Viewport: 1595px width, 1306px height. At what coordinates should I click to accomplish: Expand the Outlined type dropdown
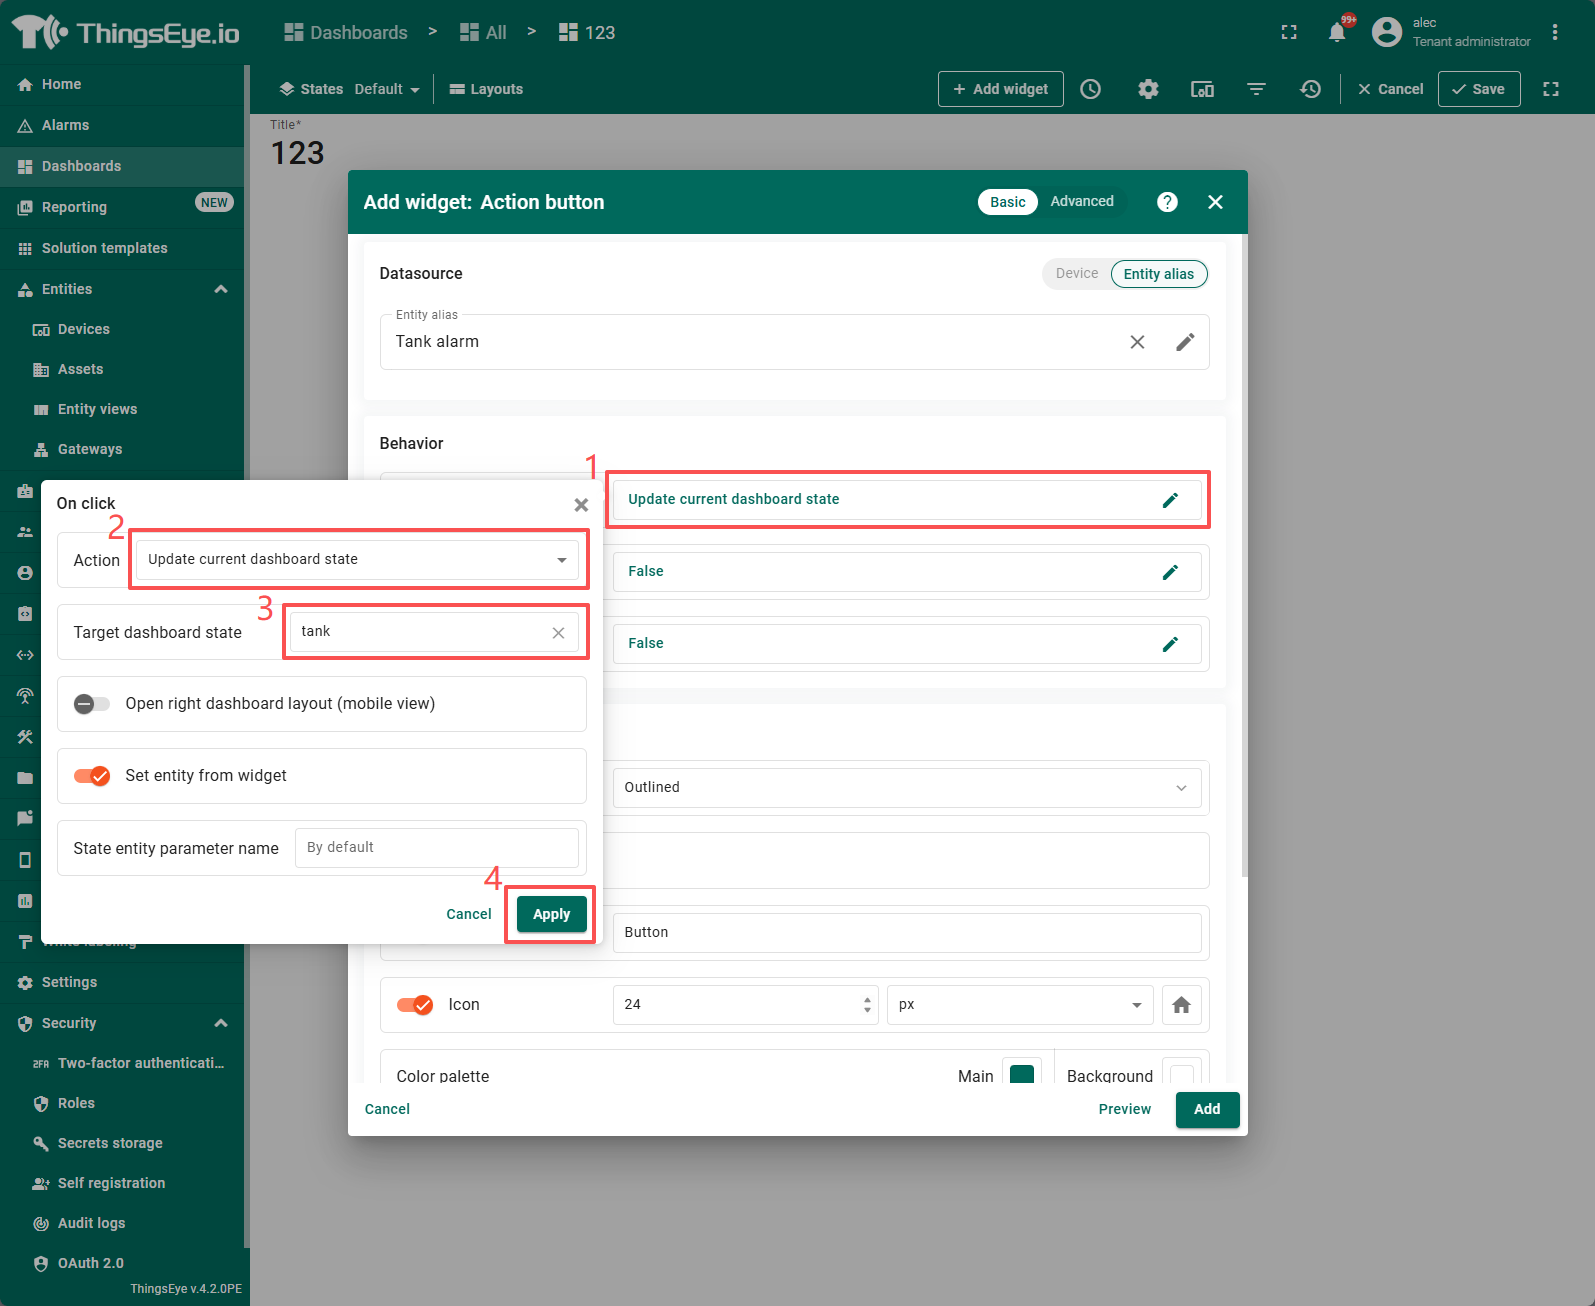[x=905, y=788]
